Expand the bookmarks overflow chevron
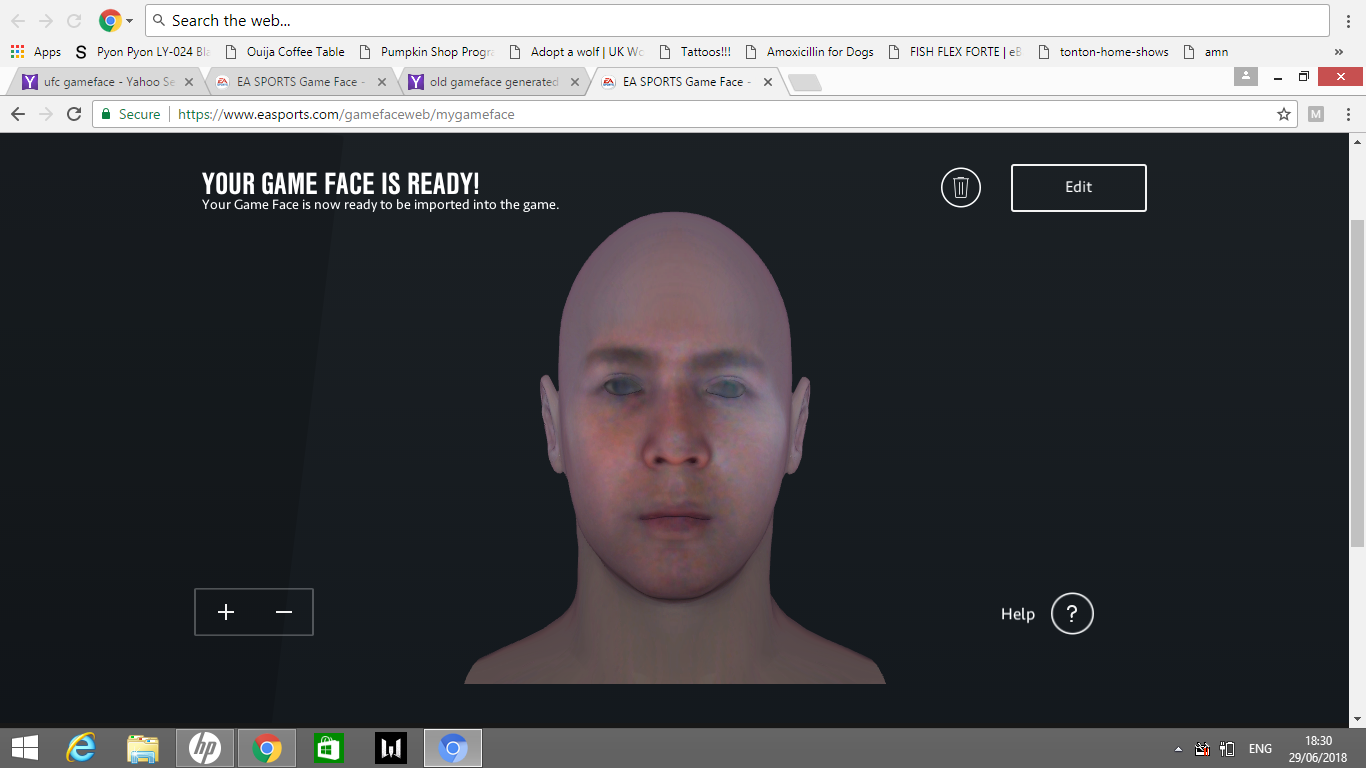1366x768 pixels. (1339, 52)
